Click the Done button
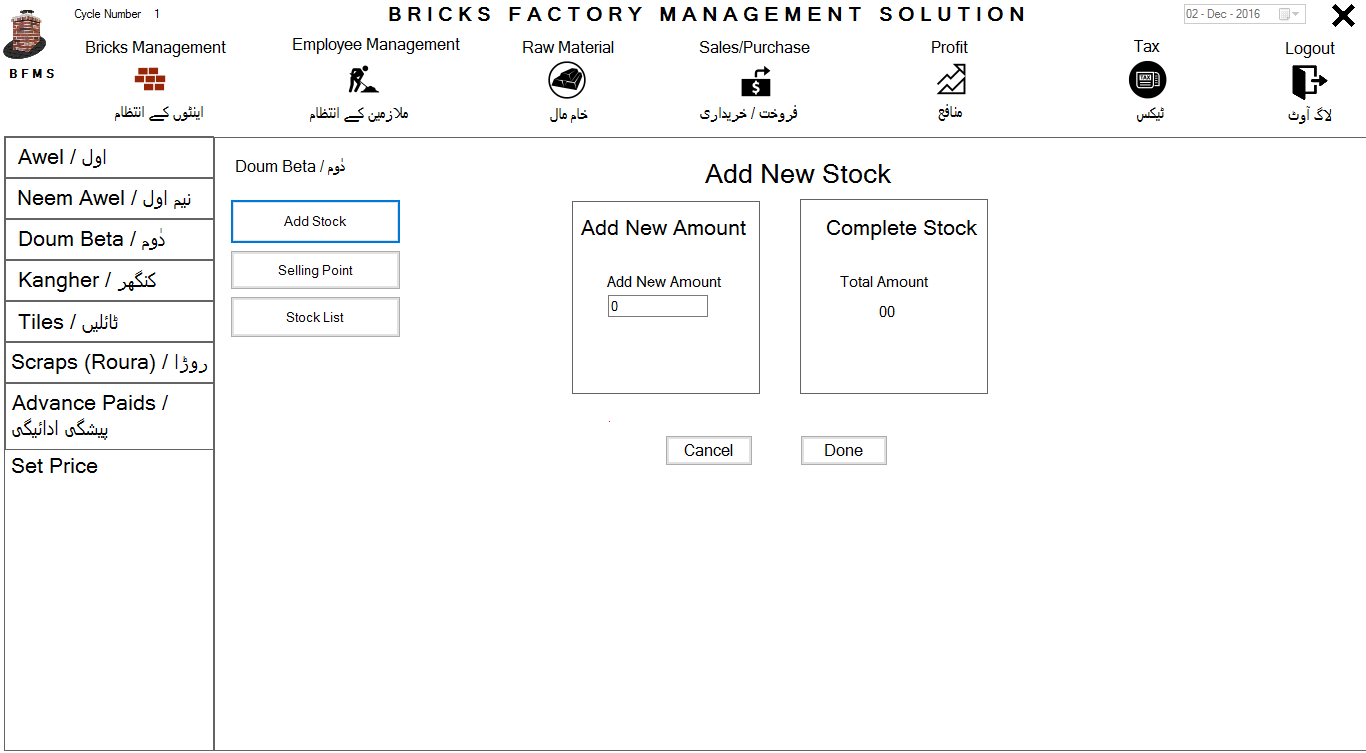 (x=843, y=451)
